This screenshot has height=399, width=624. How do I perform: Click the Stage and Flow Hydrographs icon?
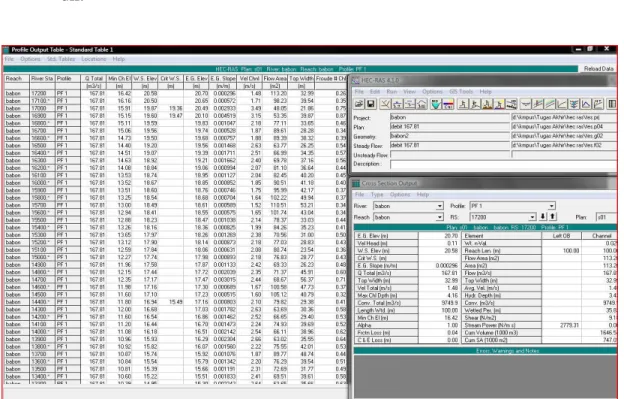(586, 104)
